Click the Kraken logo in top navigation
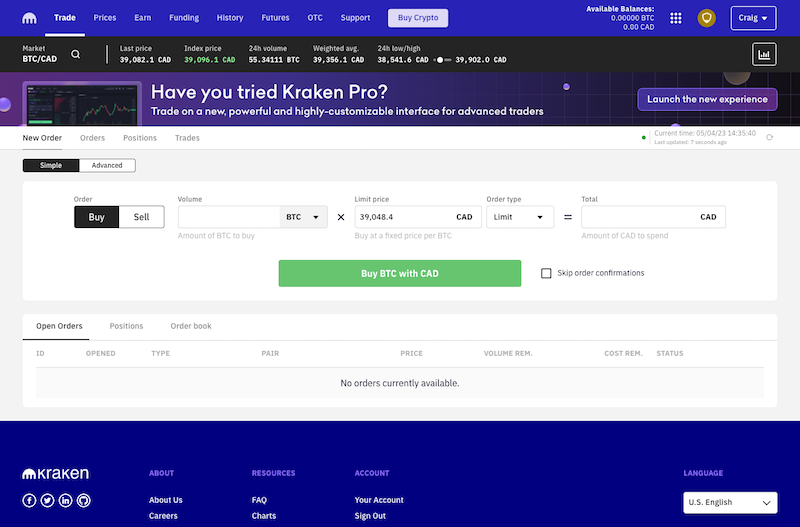800x527 pixels. pos(29,18)
